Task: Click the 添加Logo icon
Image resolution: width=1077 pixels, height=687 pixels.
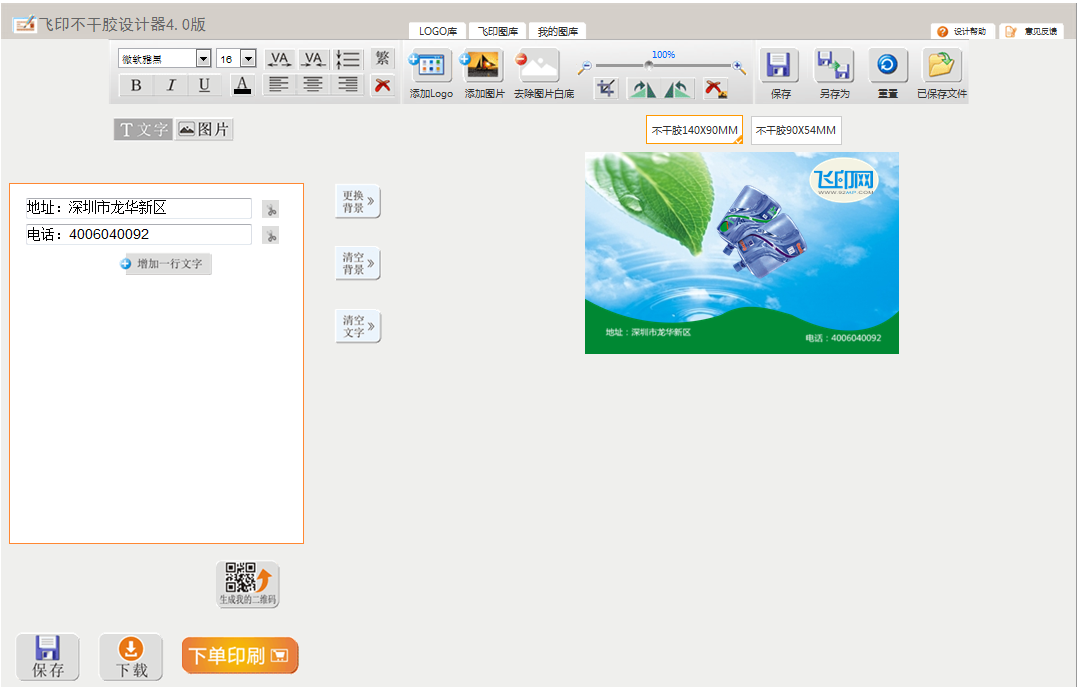Action: (431, 66)
